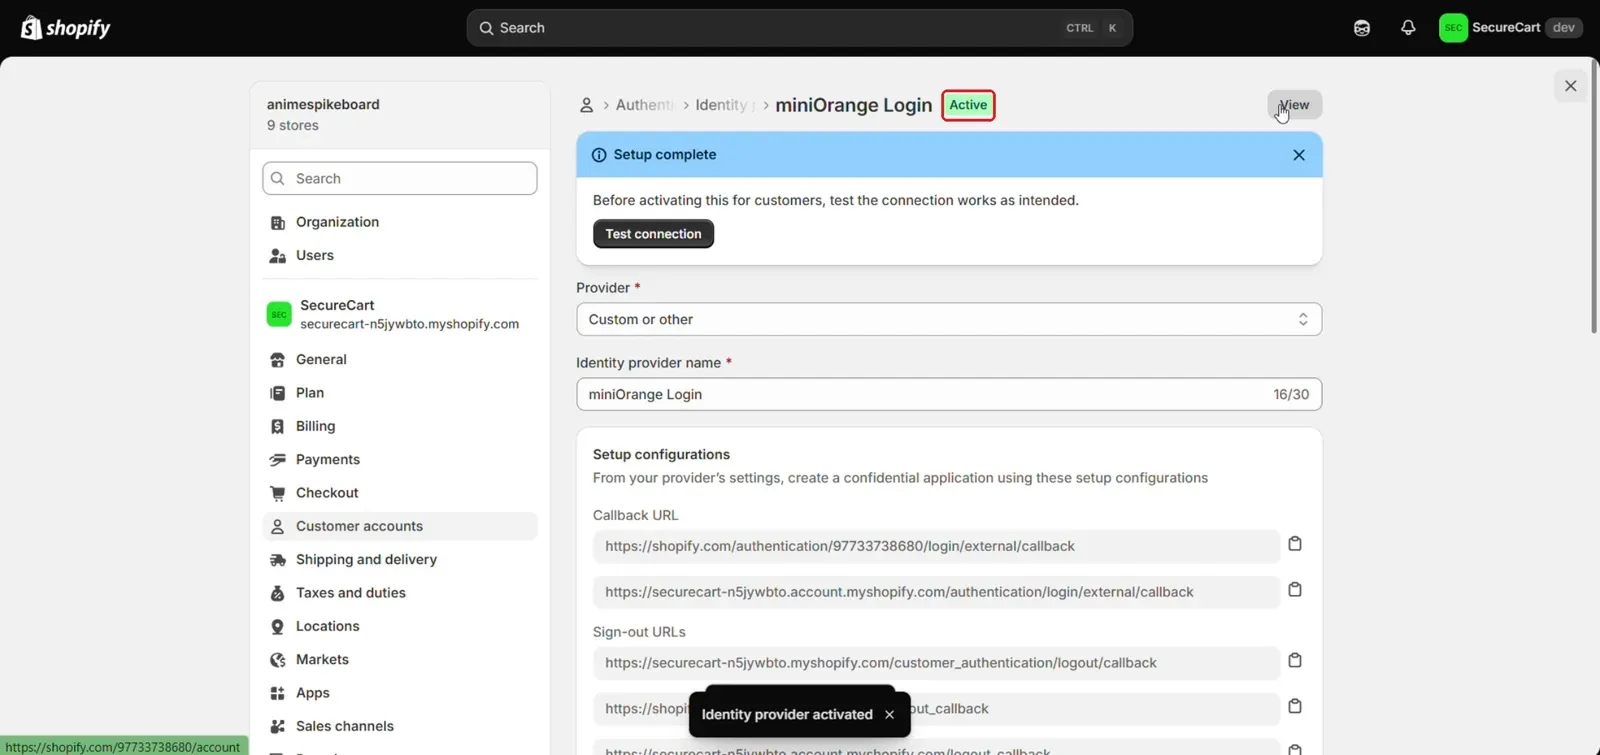Copy the shopify.com logout_callback URL
This screenshot has height=755, width=1600.
click(x=1295, y=707)
